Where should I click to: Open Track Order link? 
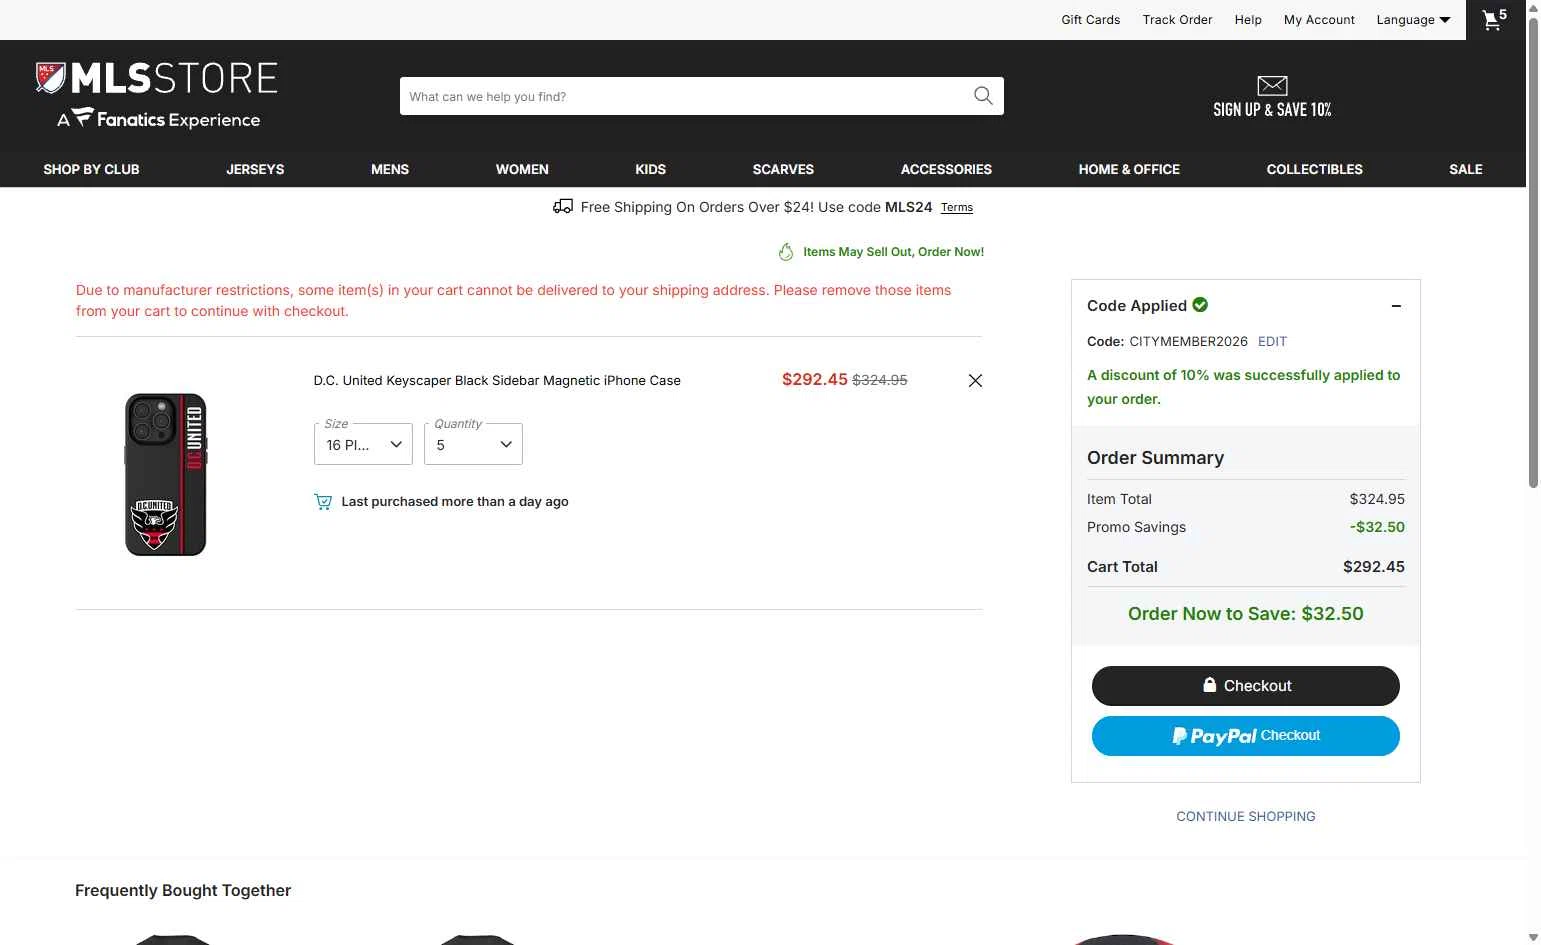1177,20
